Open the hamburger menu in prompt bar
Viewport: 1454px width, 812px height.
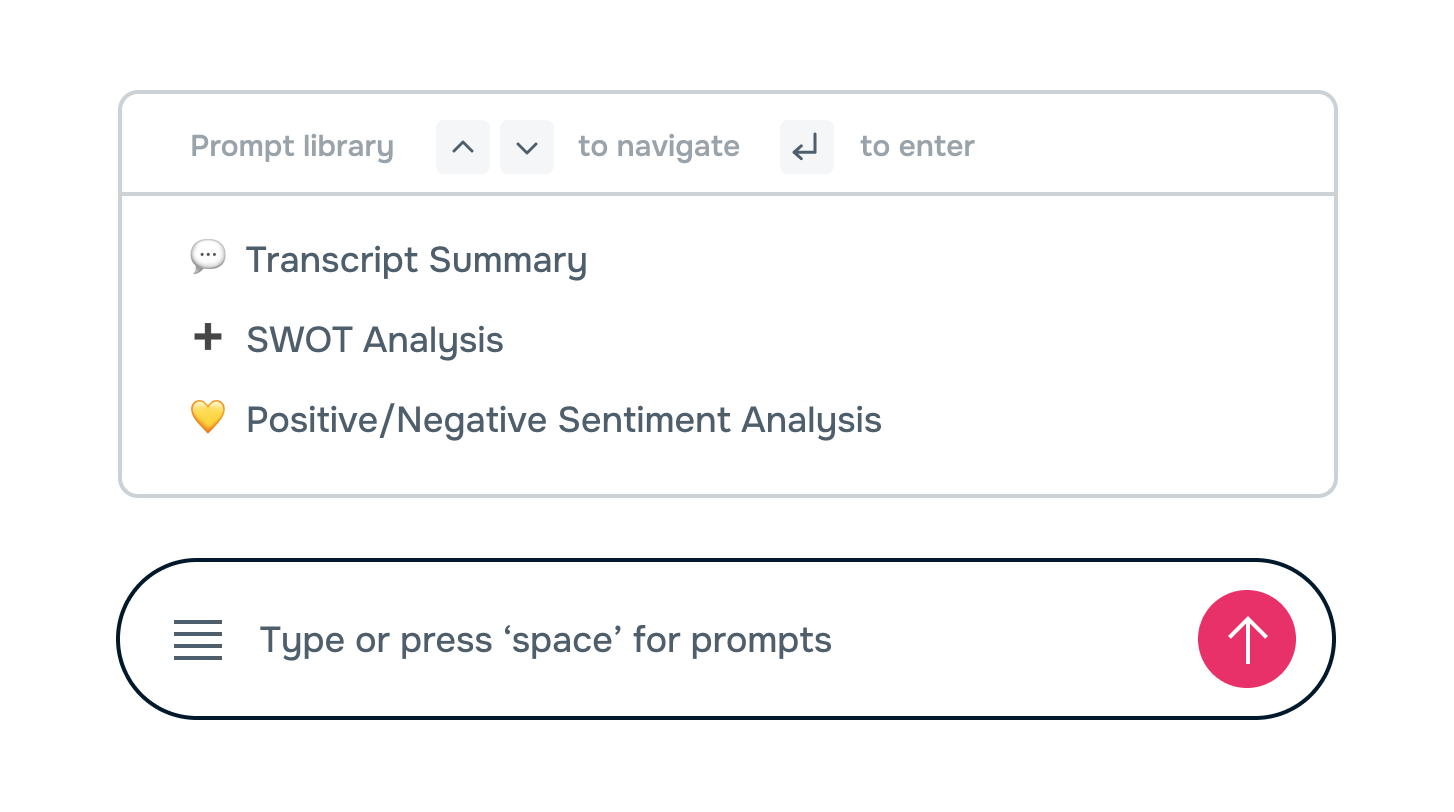click(198, 640)
